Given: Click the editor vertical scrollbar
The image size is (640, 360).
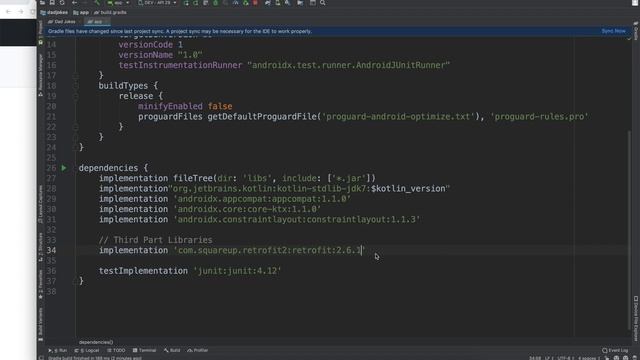Looking at the screenshot, I should (629, 229).
